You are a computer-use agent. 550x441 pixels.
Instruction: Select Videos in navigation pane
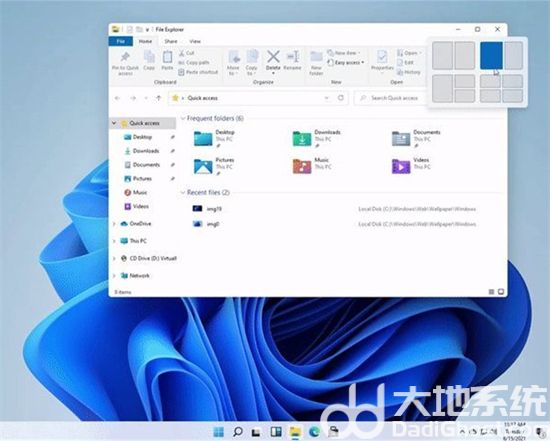point(141,206)
